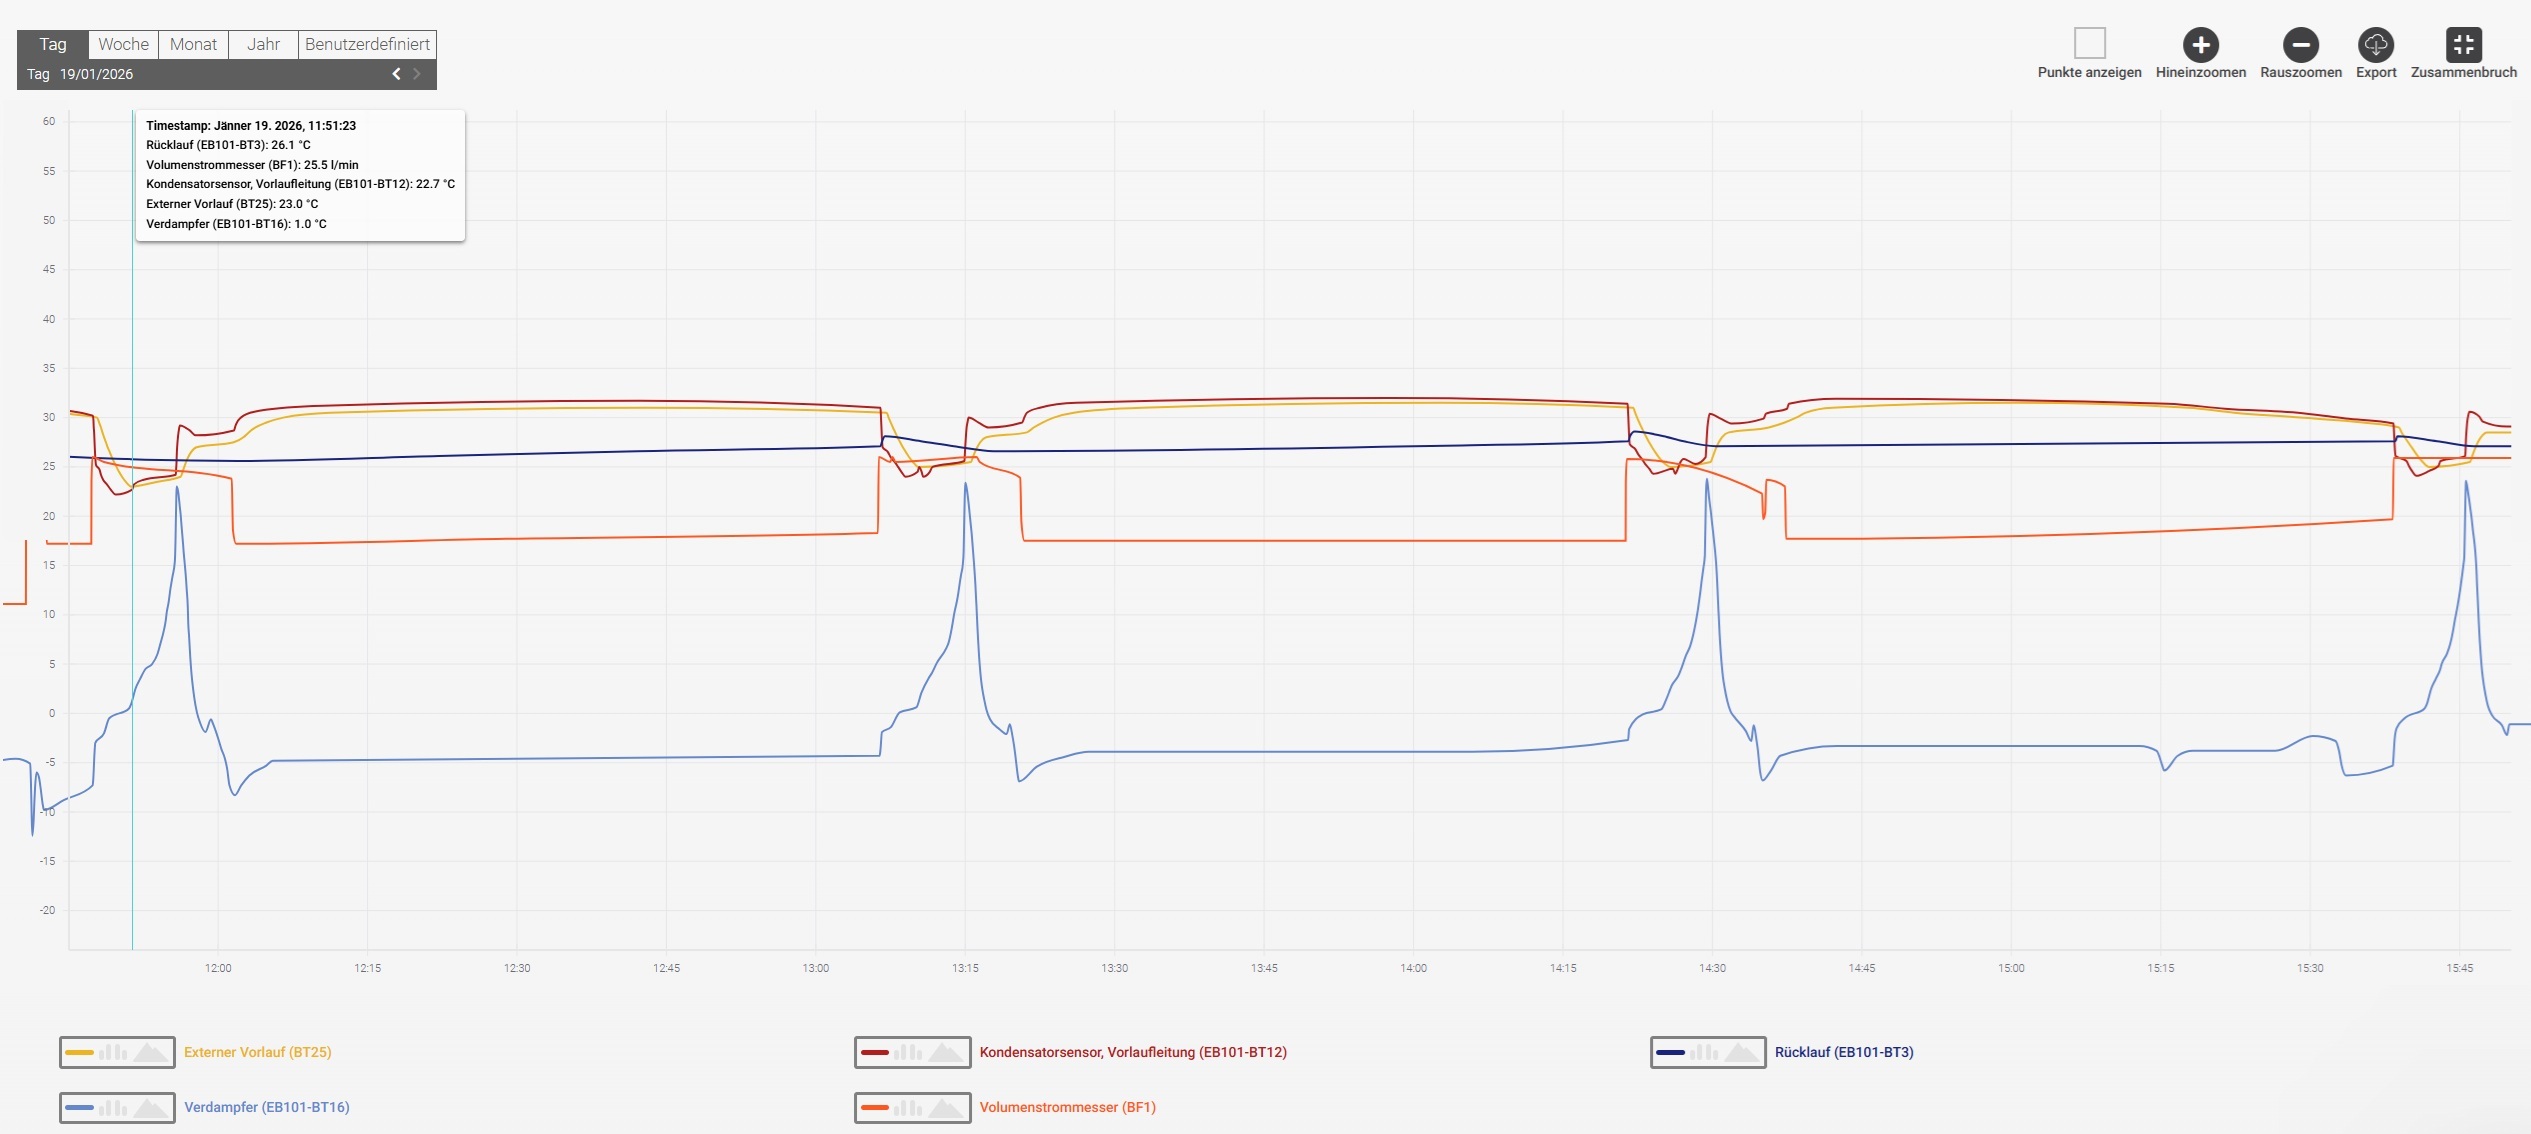2531x1134 pixels.
Task: Click the Rauszoomen minus icon
Action: click(2300, 45)
